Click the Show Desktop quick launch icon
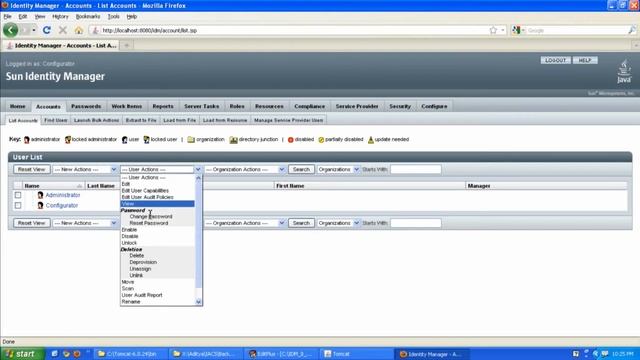This screenshot has height=360, width=640. (54, 354)
